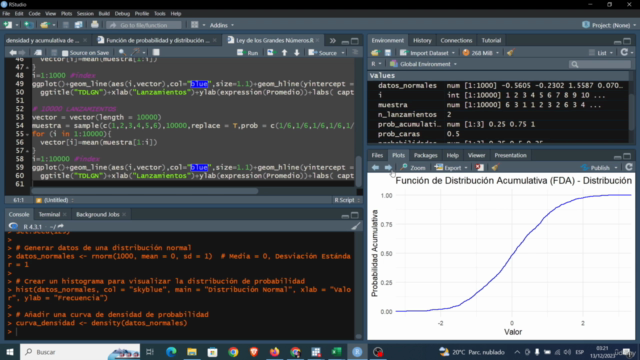The width and height of the screenshot is (640, 360).
Task: Open the Session menu
Action: (85, 13)
